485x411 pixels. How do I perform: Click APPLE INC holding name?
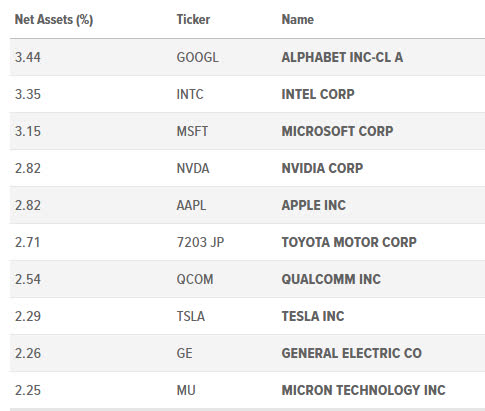point(314,205)
